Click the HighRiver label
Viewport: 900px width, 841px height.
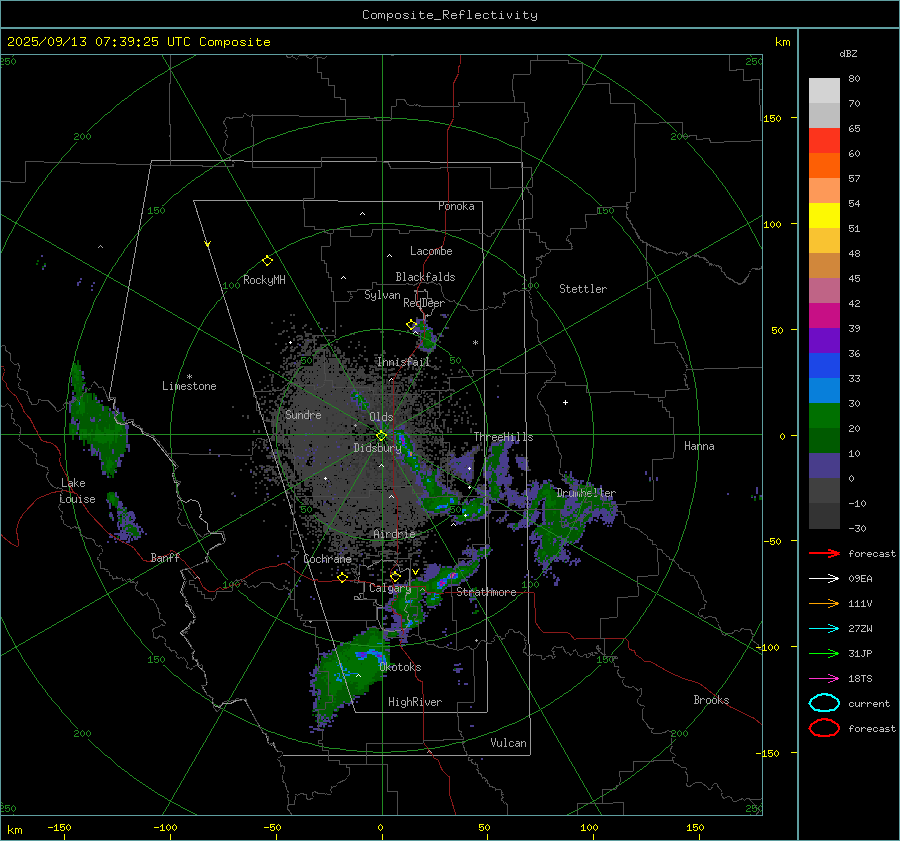tap(415, 702)
